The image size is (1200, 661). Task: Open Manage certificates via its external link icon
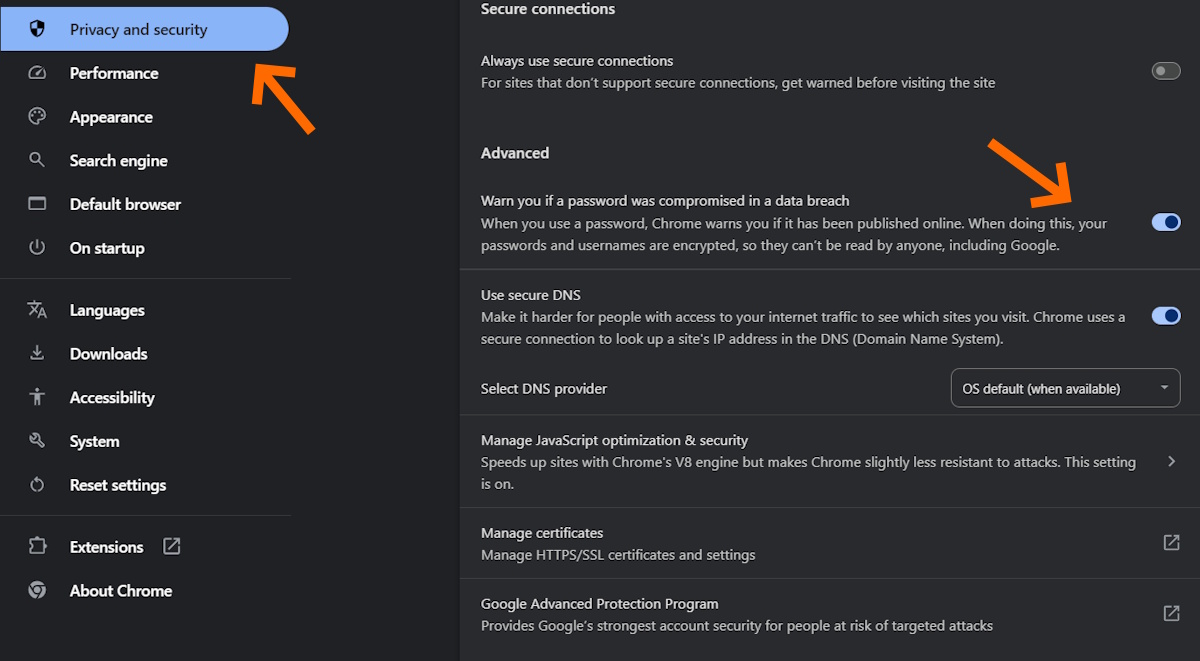1170,542
